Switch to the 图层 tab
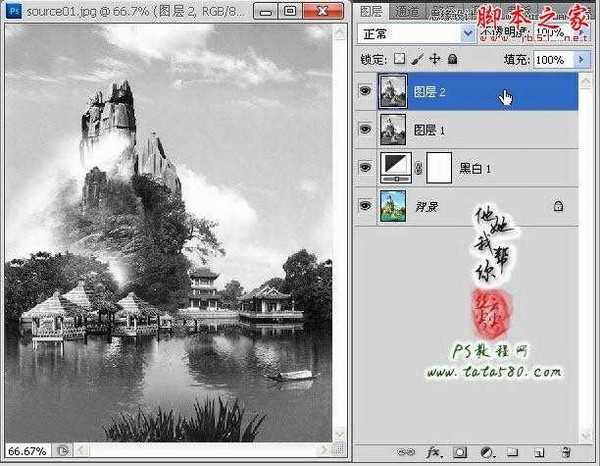The image size is (600, 466). pos(370,11)
